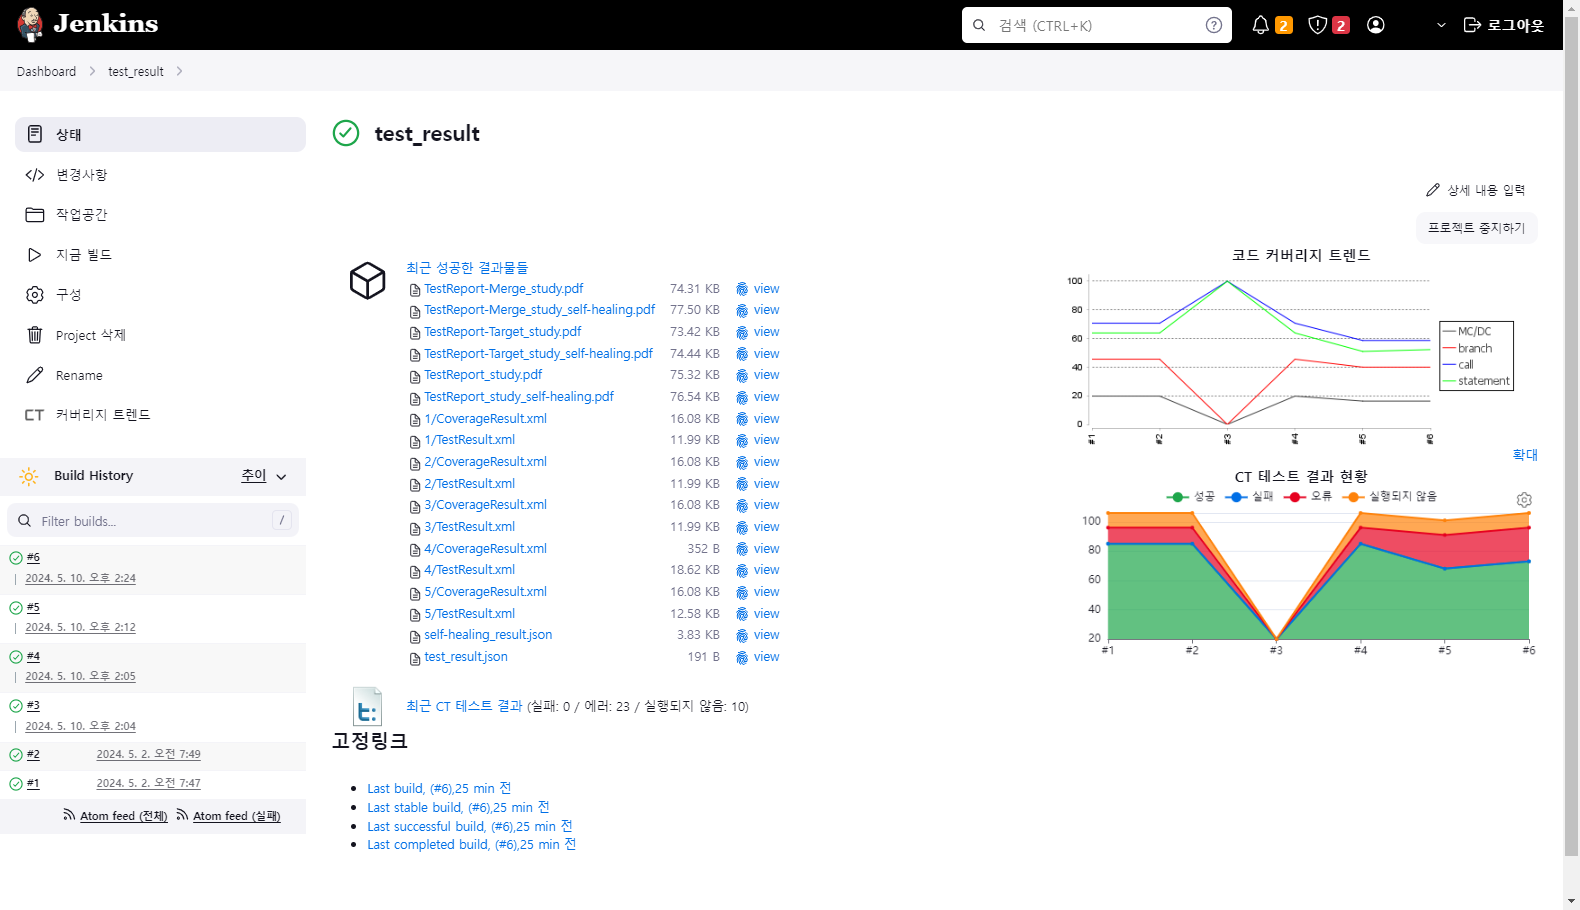The image size is (1580, 910).
Task: Toggle the 실행되지 않음 series in the legend
Action: pos(1389,497)
